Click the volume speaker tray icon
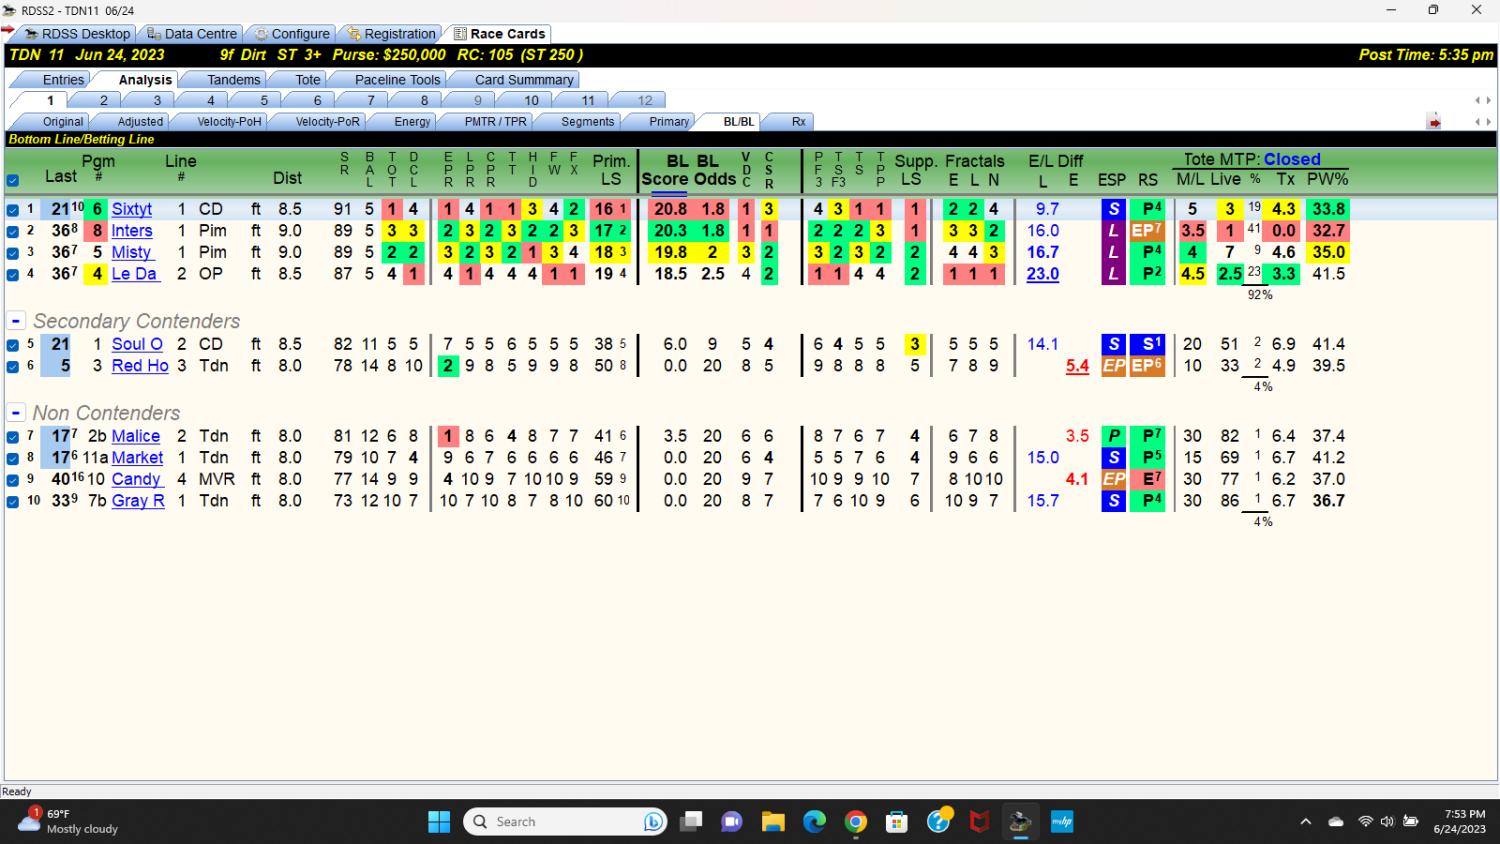This screenshot has width=1500, height=844. pyautogui.click(x=1387, y=822)
